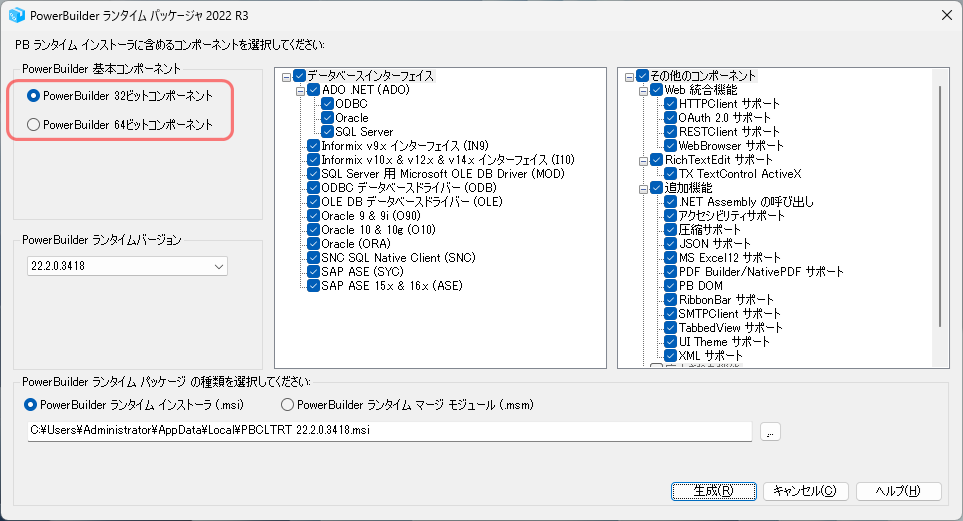Select PowerBuilder 32ビットコンポーネント radio button

(x=34, y=96)
